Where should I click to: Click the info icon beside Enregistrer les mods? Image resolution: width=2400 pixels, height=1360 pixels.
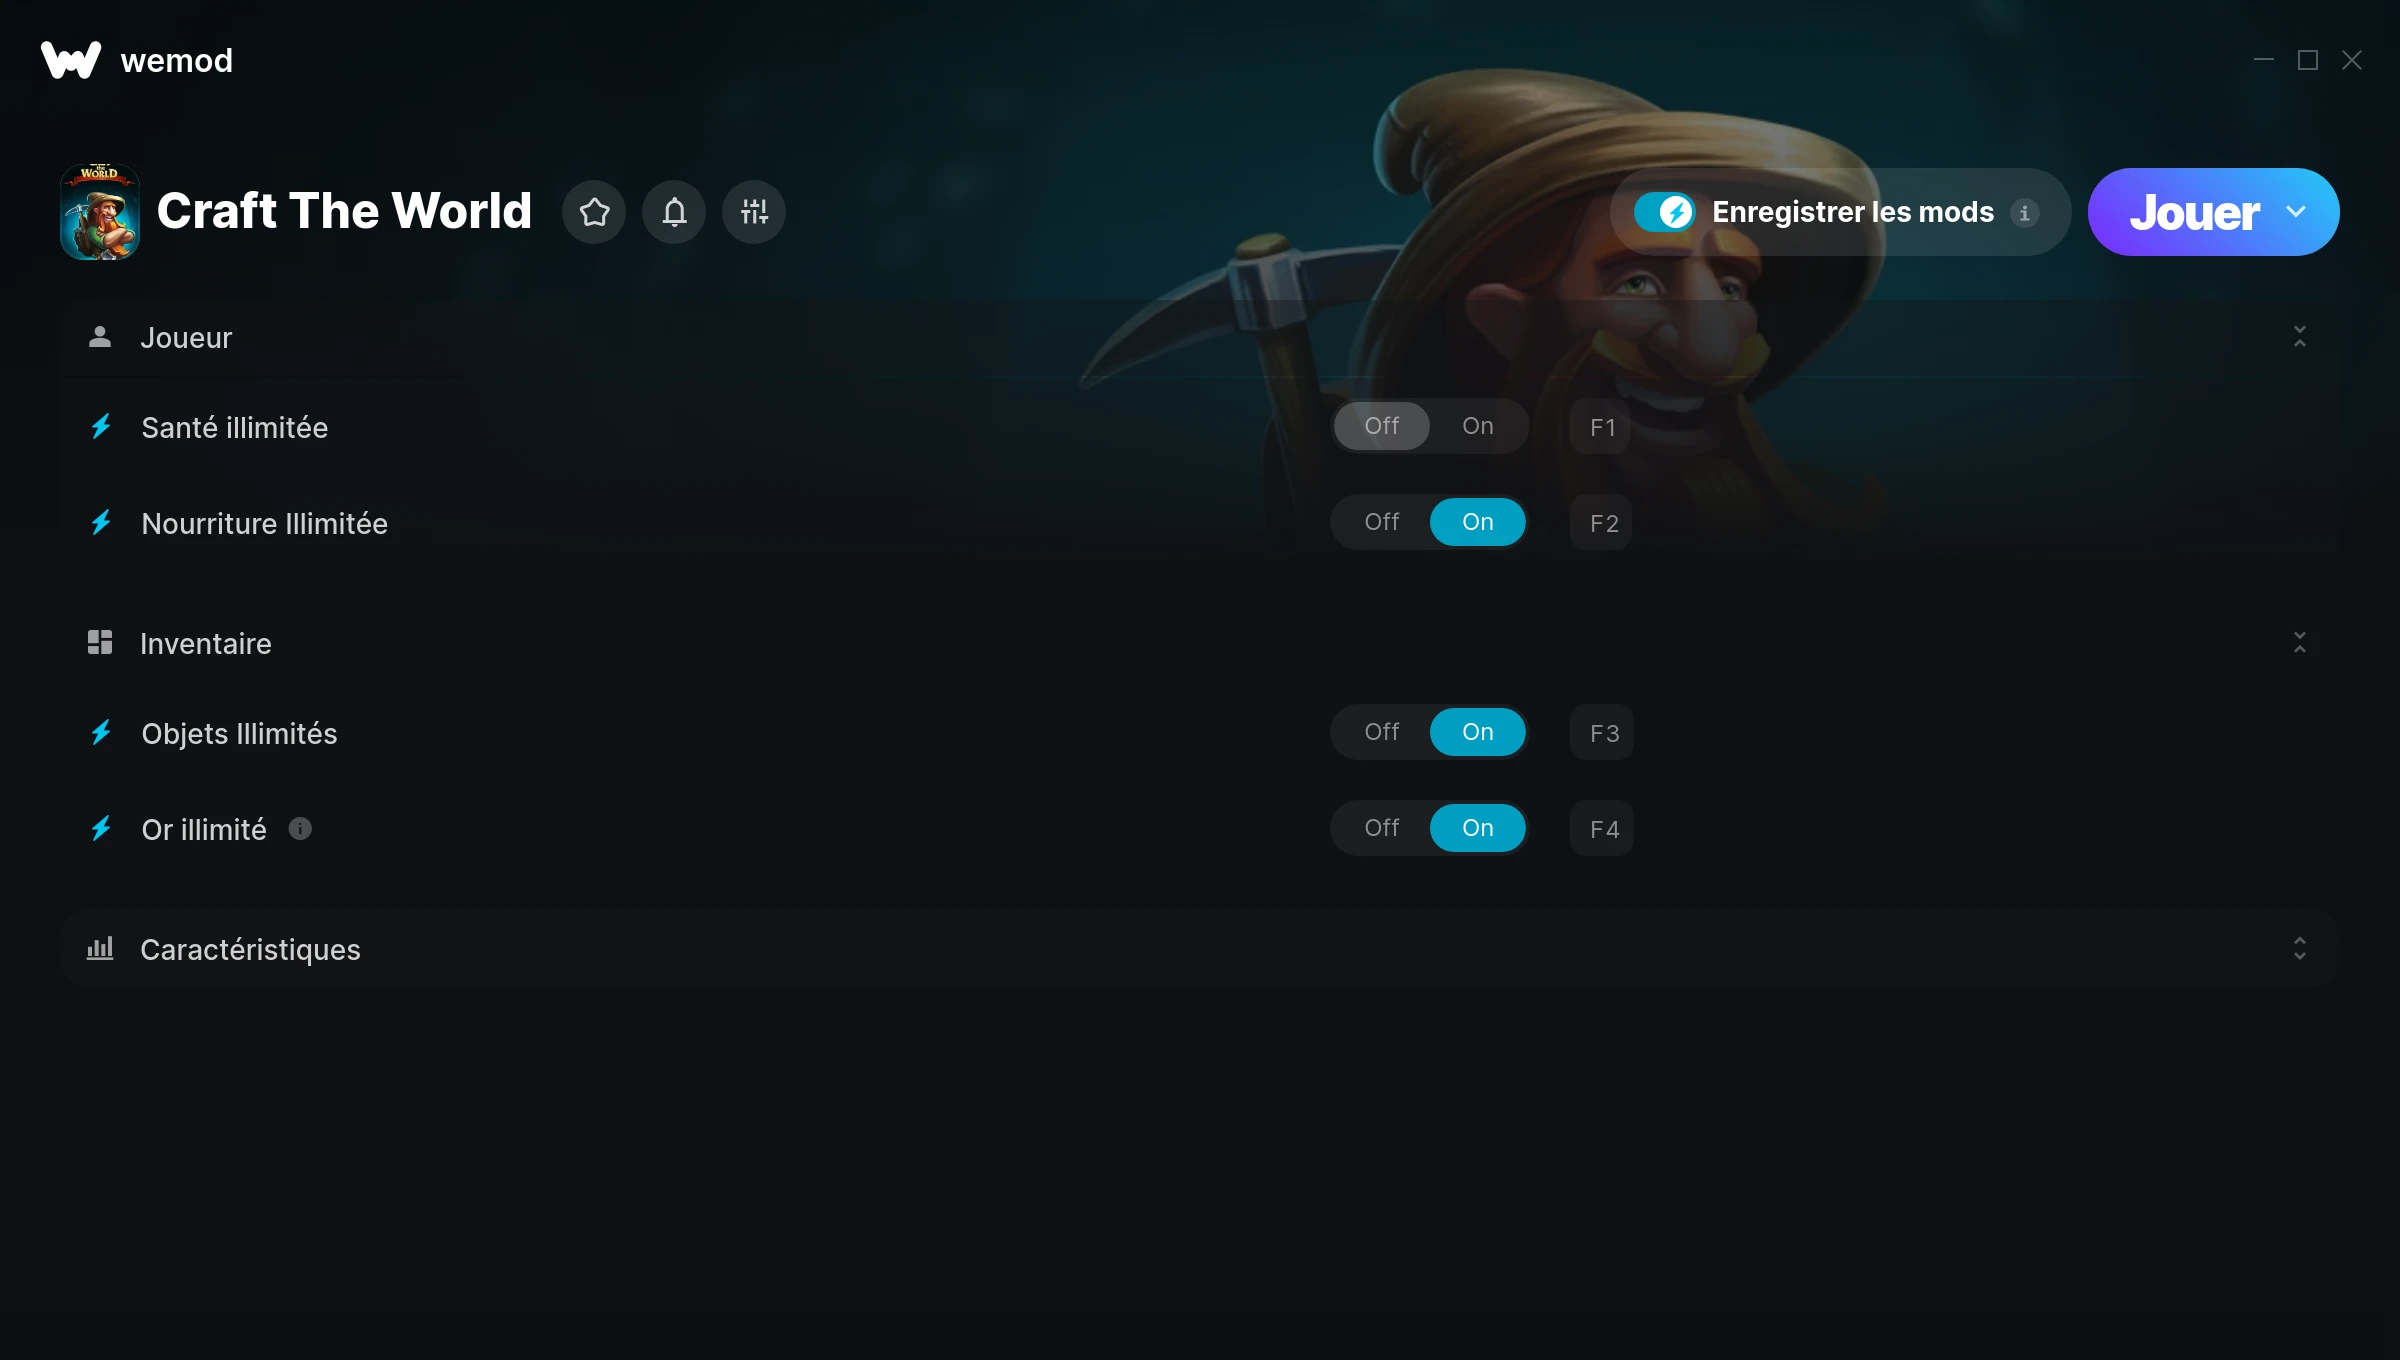pyautogui.click(x=2025, y=213)
